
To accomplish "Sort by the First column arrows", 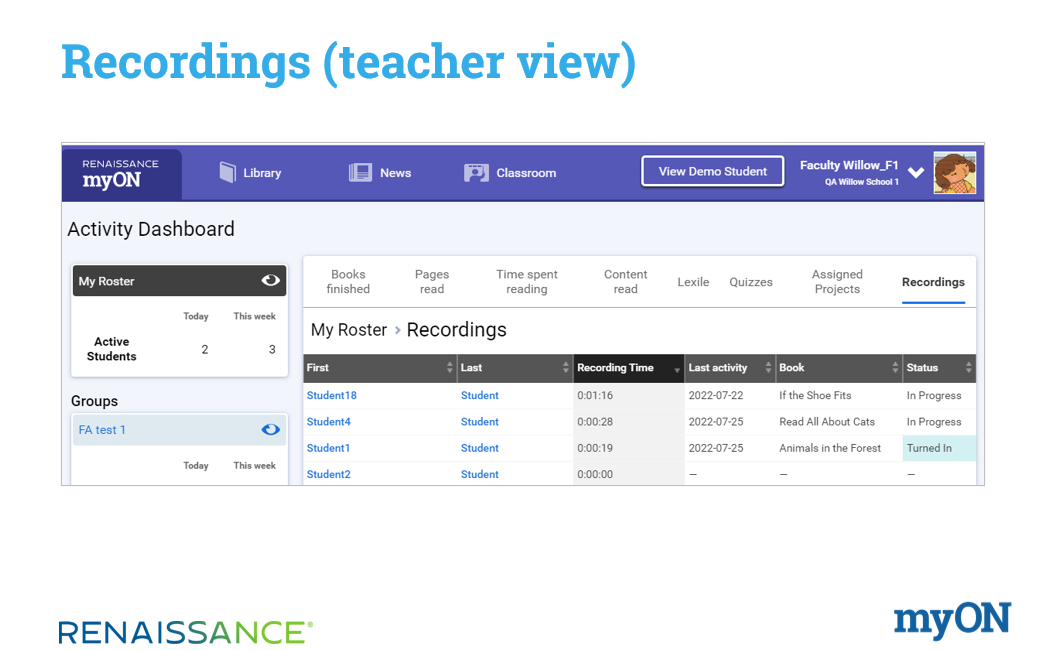I will (449, 367).
